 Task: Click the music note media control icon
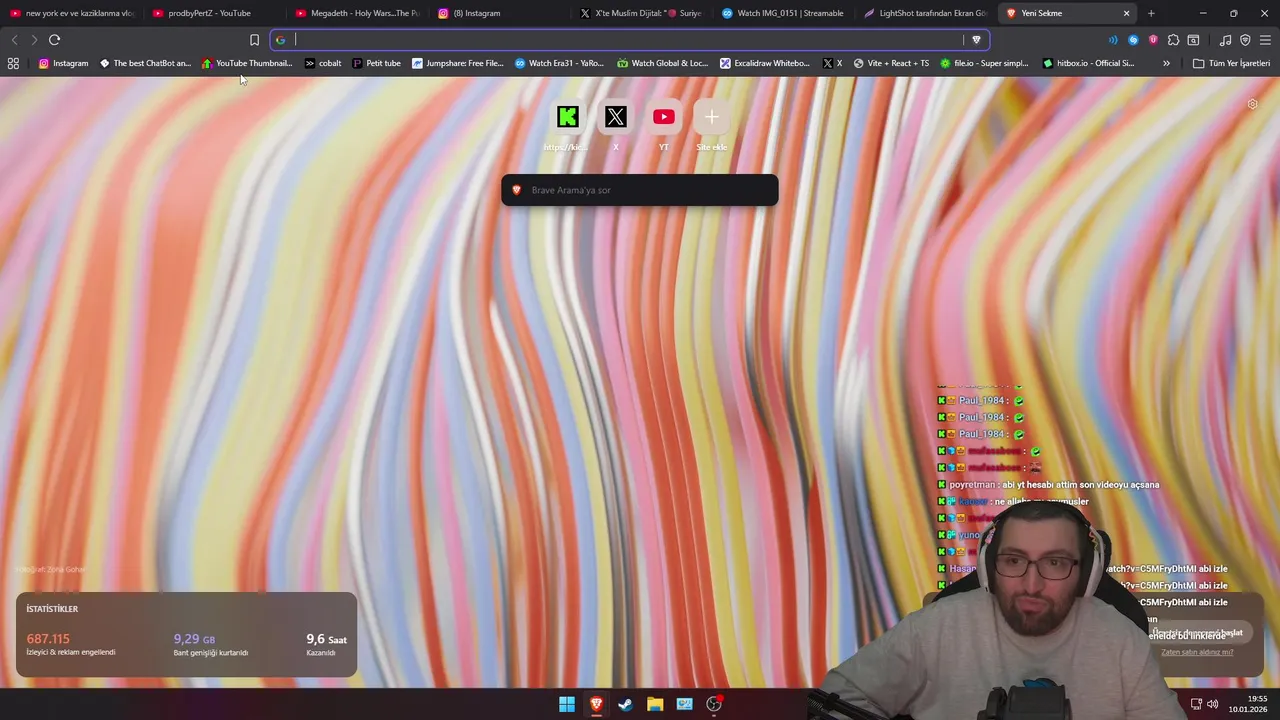[x=1225, y=40]
